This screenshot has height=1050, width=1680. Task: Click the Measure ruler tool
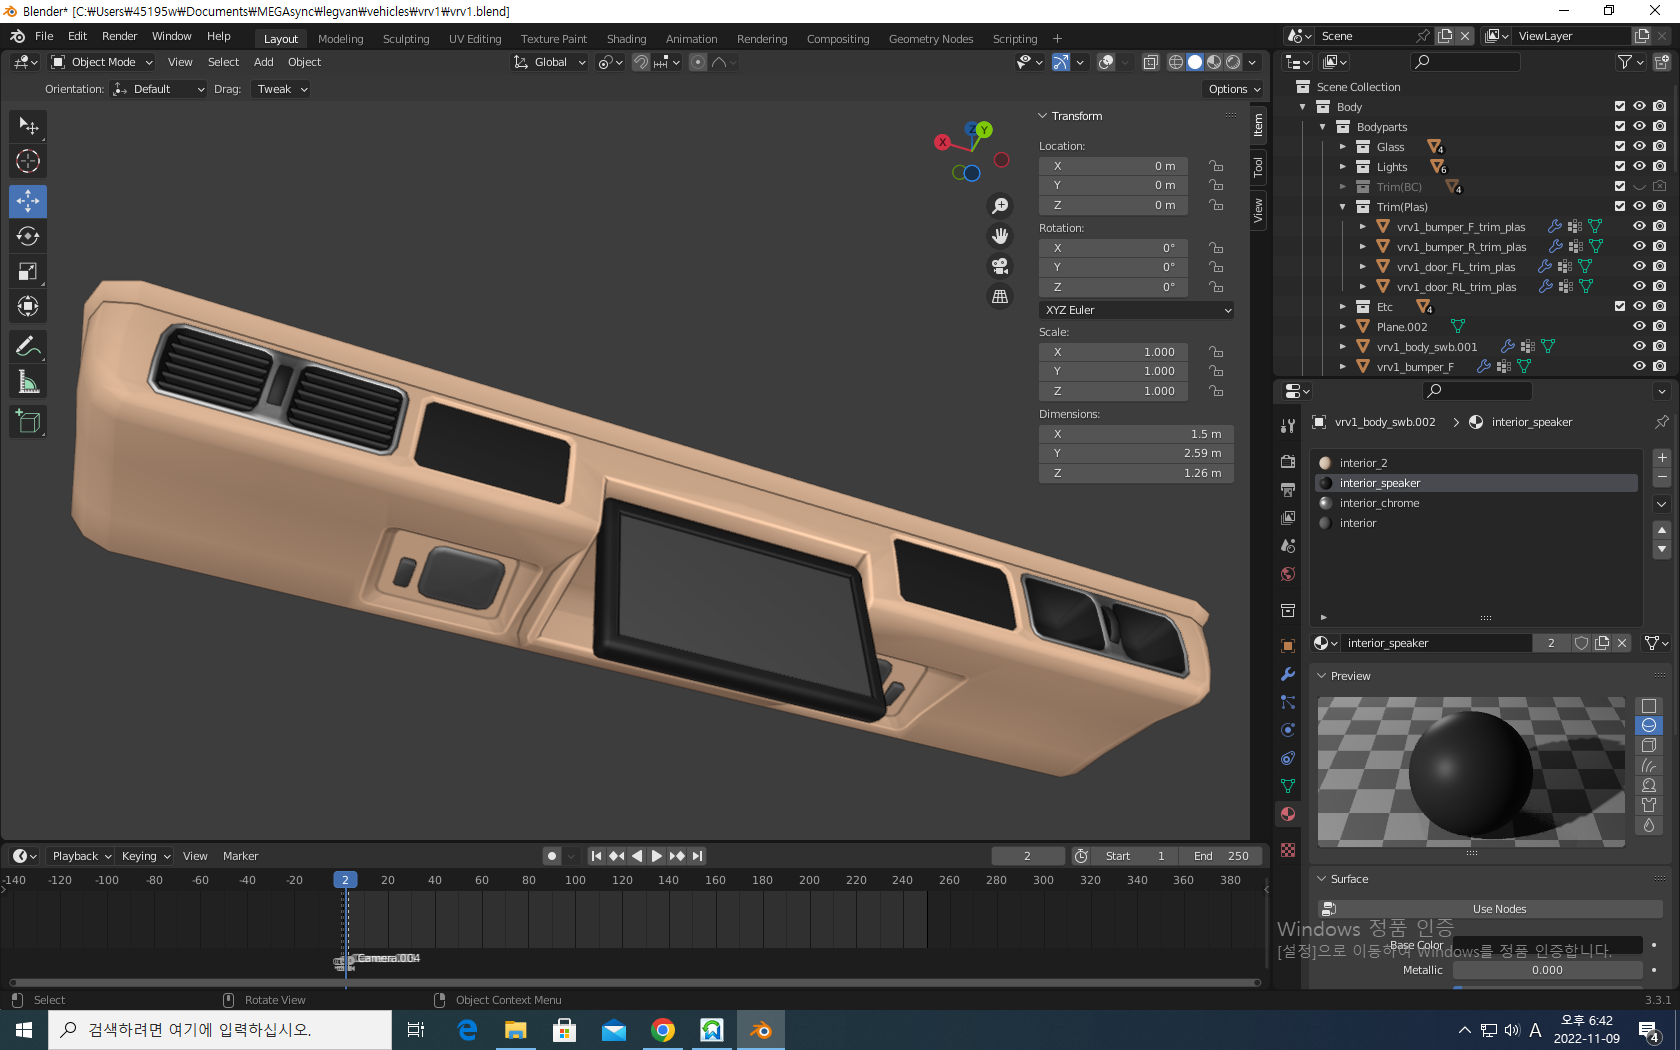pyautogui.click(x=28, y=382)
